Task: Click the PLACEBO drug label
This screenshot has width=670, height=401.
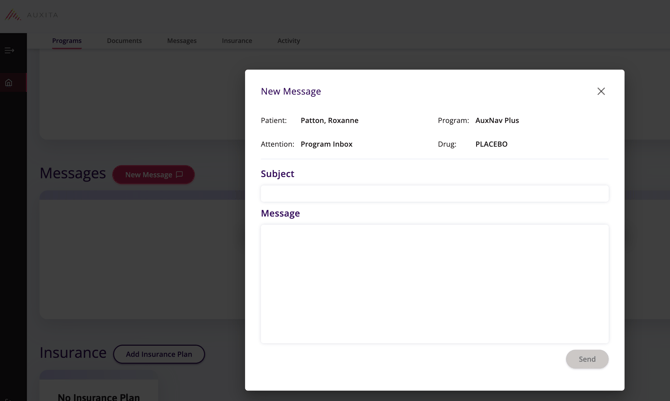Action: [x=491, y=144]
